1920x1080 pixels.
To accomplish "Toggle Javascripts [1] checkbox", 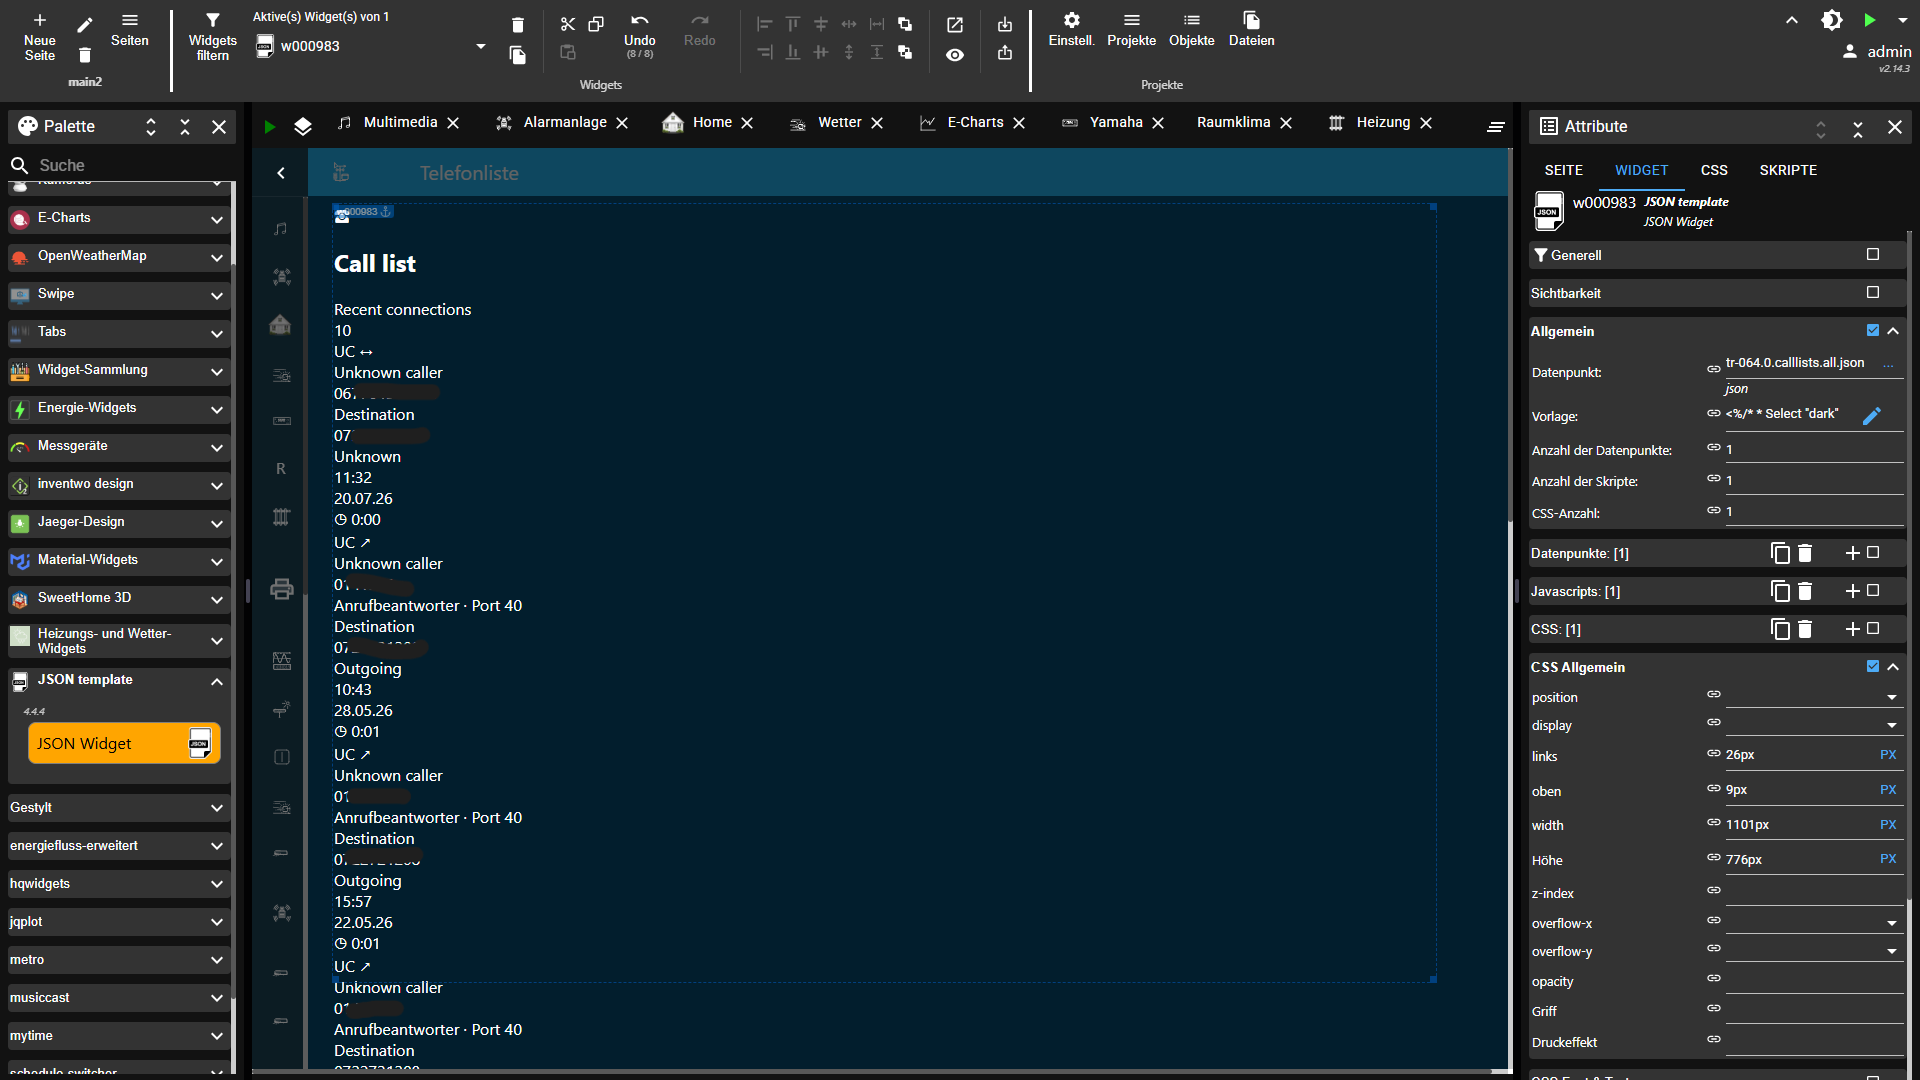I will [x=1873, y=590].
